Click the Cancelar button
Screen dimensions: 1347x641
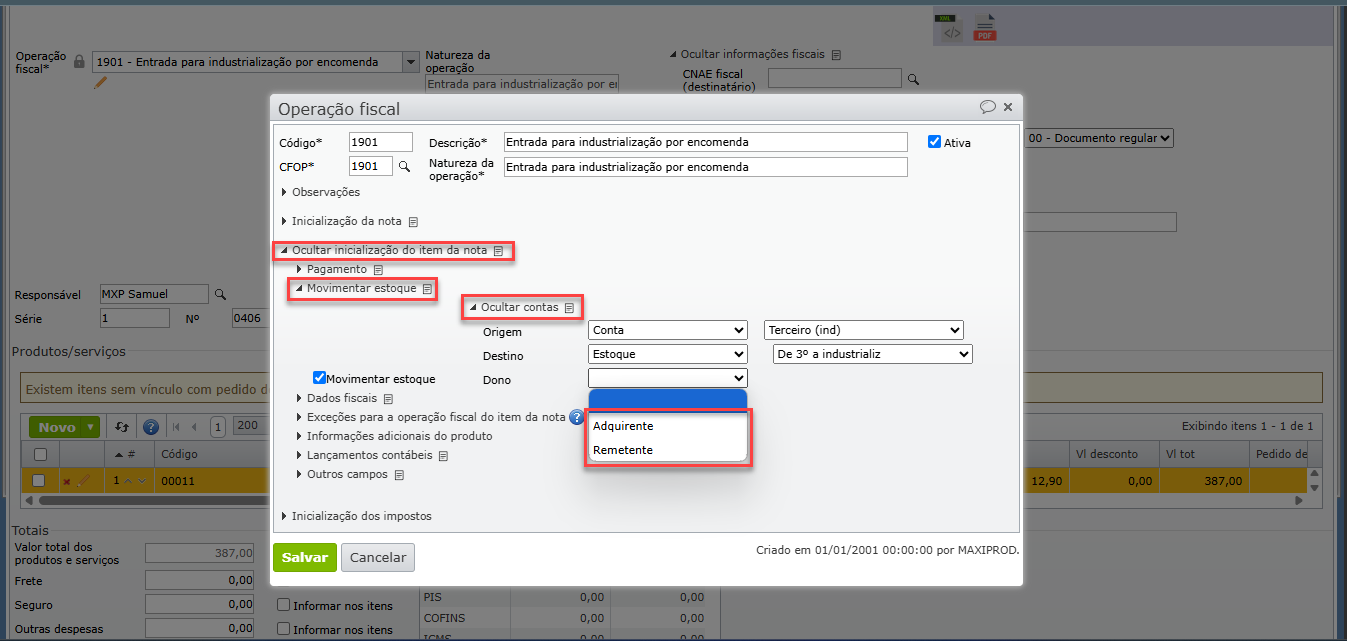click(x=378, y=557)
